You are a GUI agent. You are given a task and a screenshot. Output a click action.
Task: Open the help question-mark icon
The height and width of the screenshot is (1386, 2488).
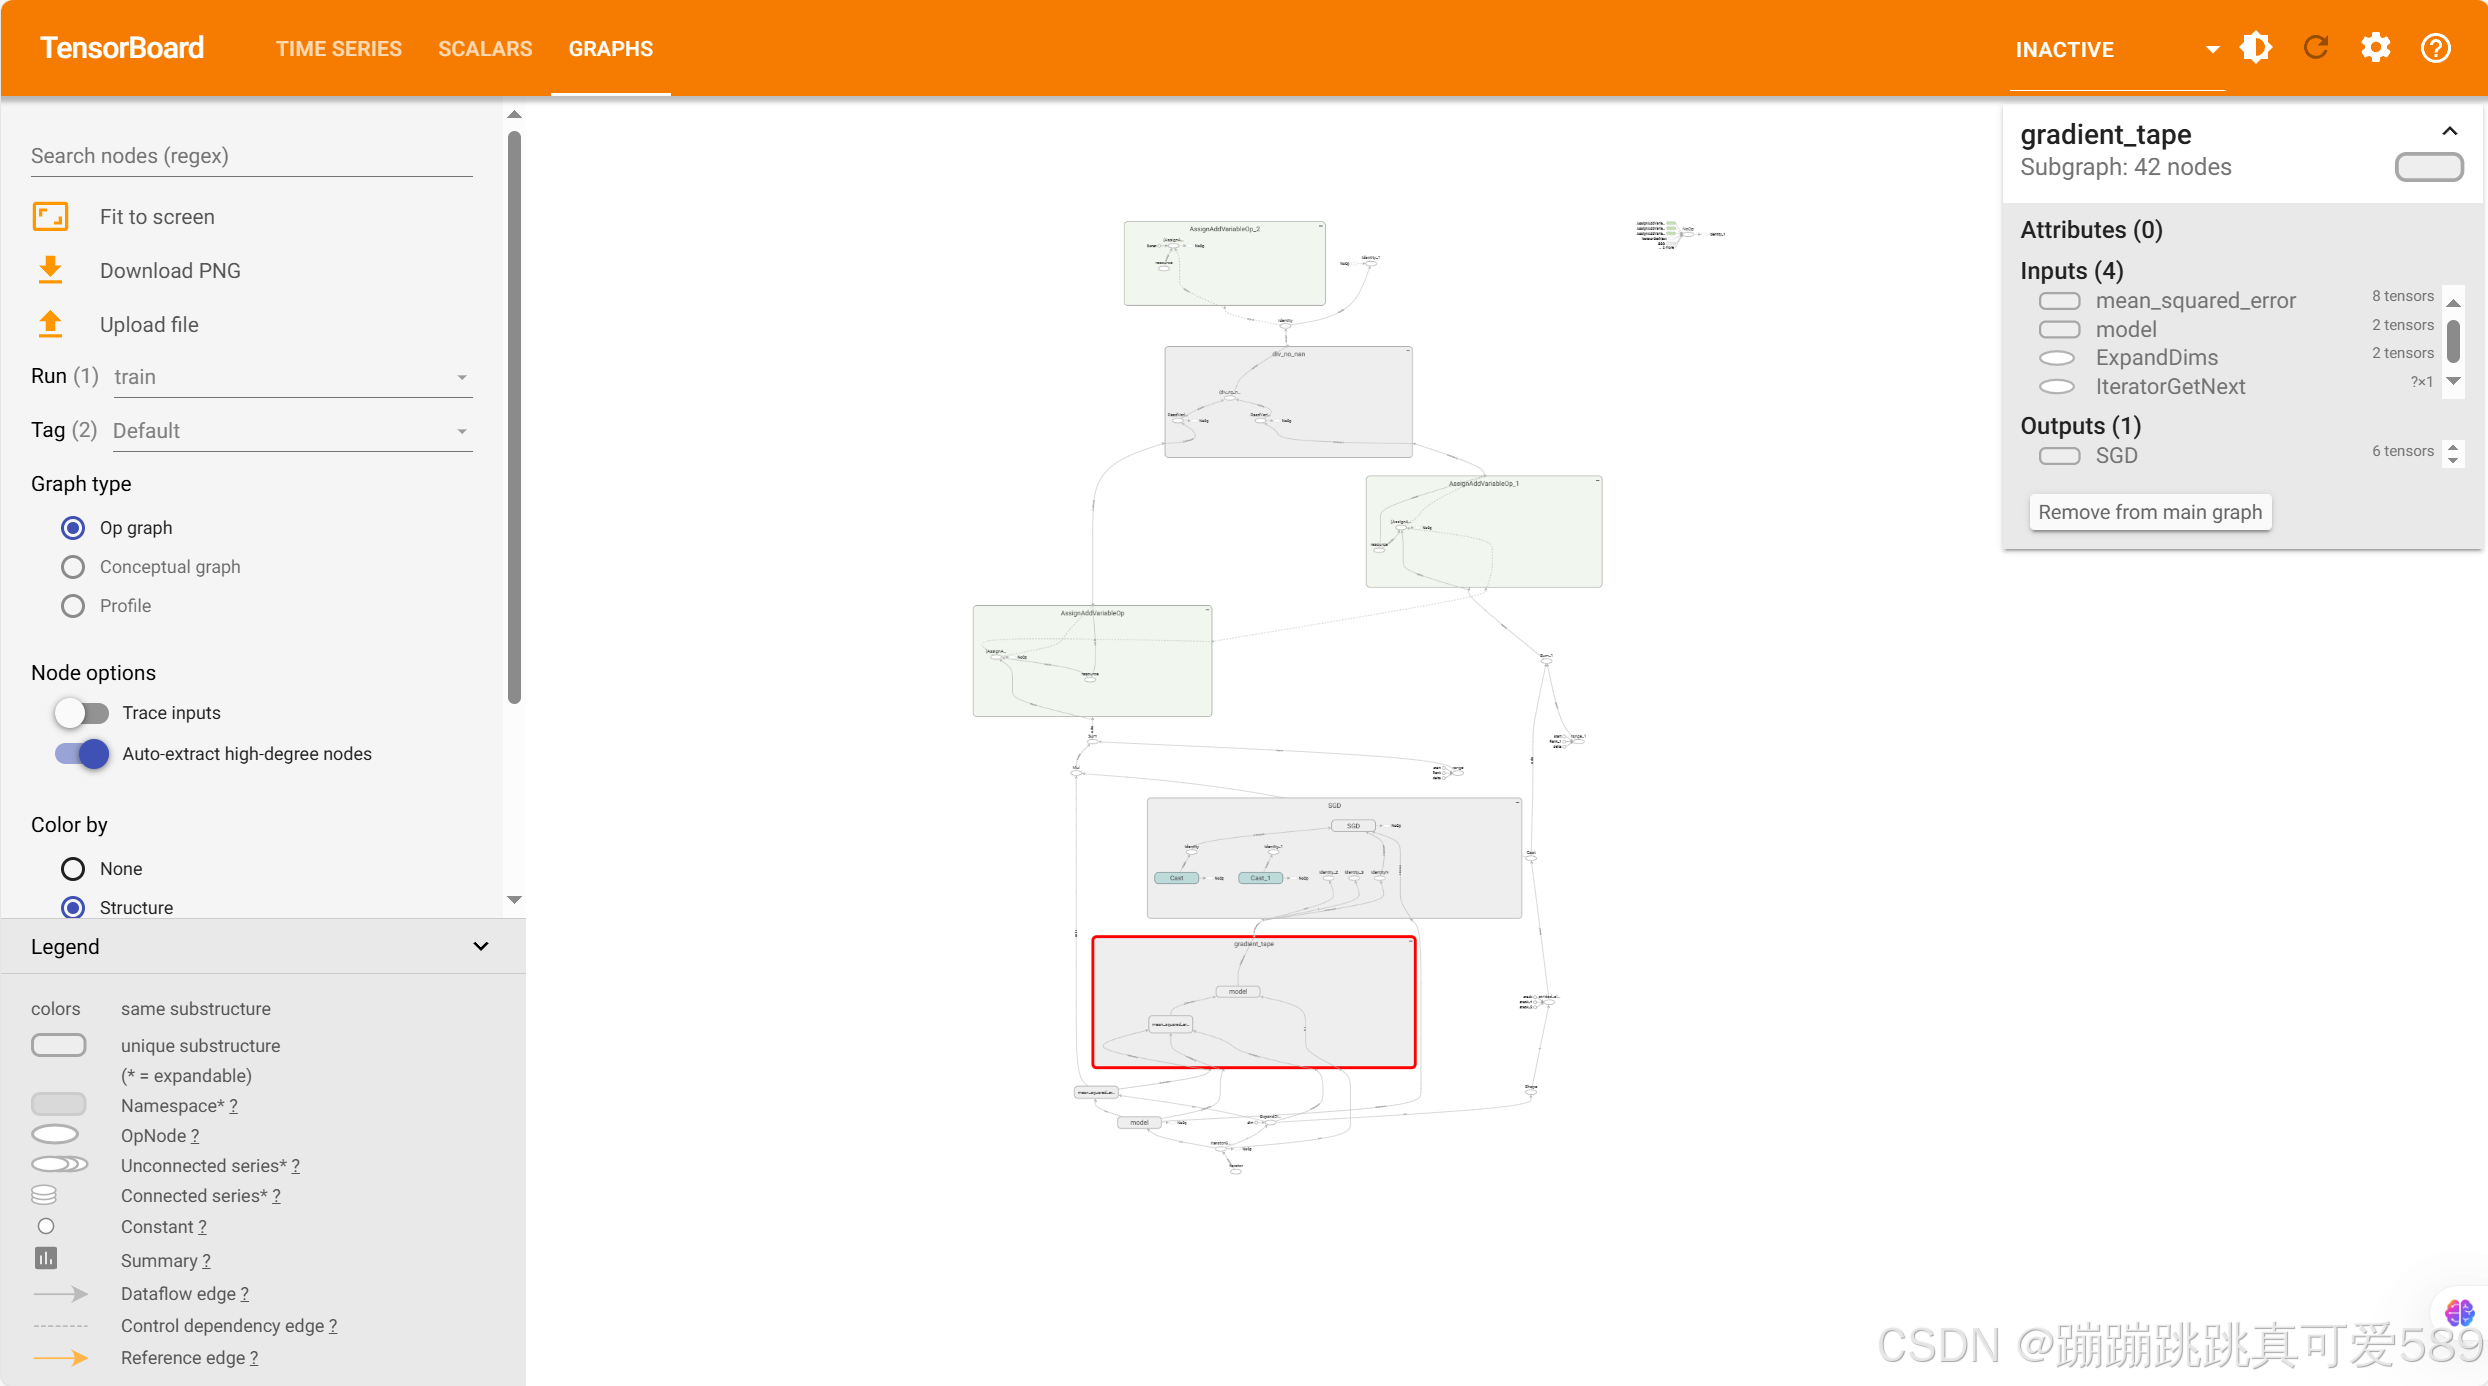(2435, 48)
